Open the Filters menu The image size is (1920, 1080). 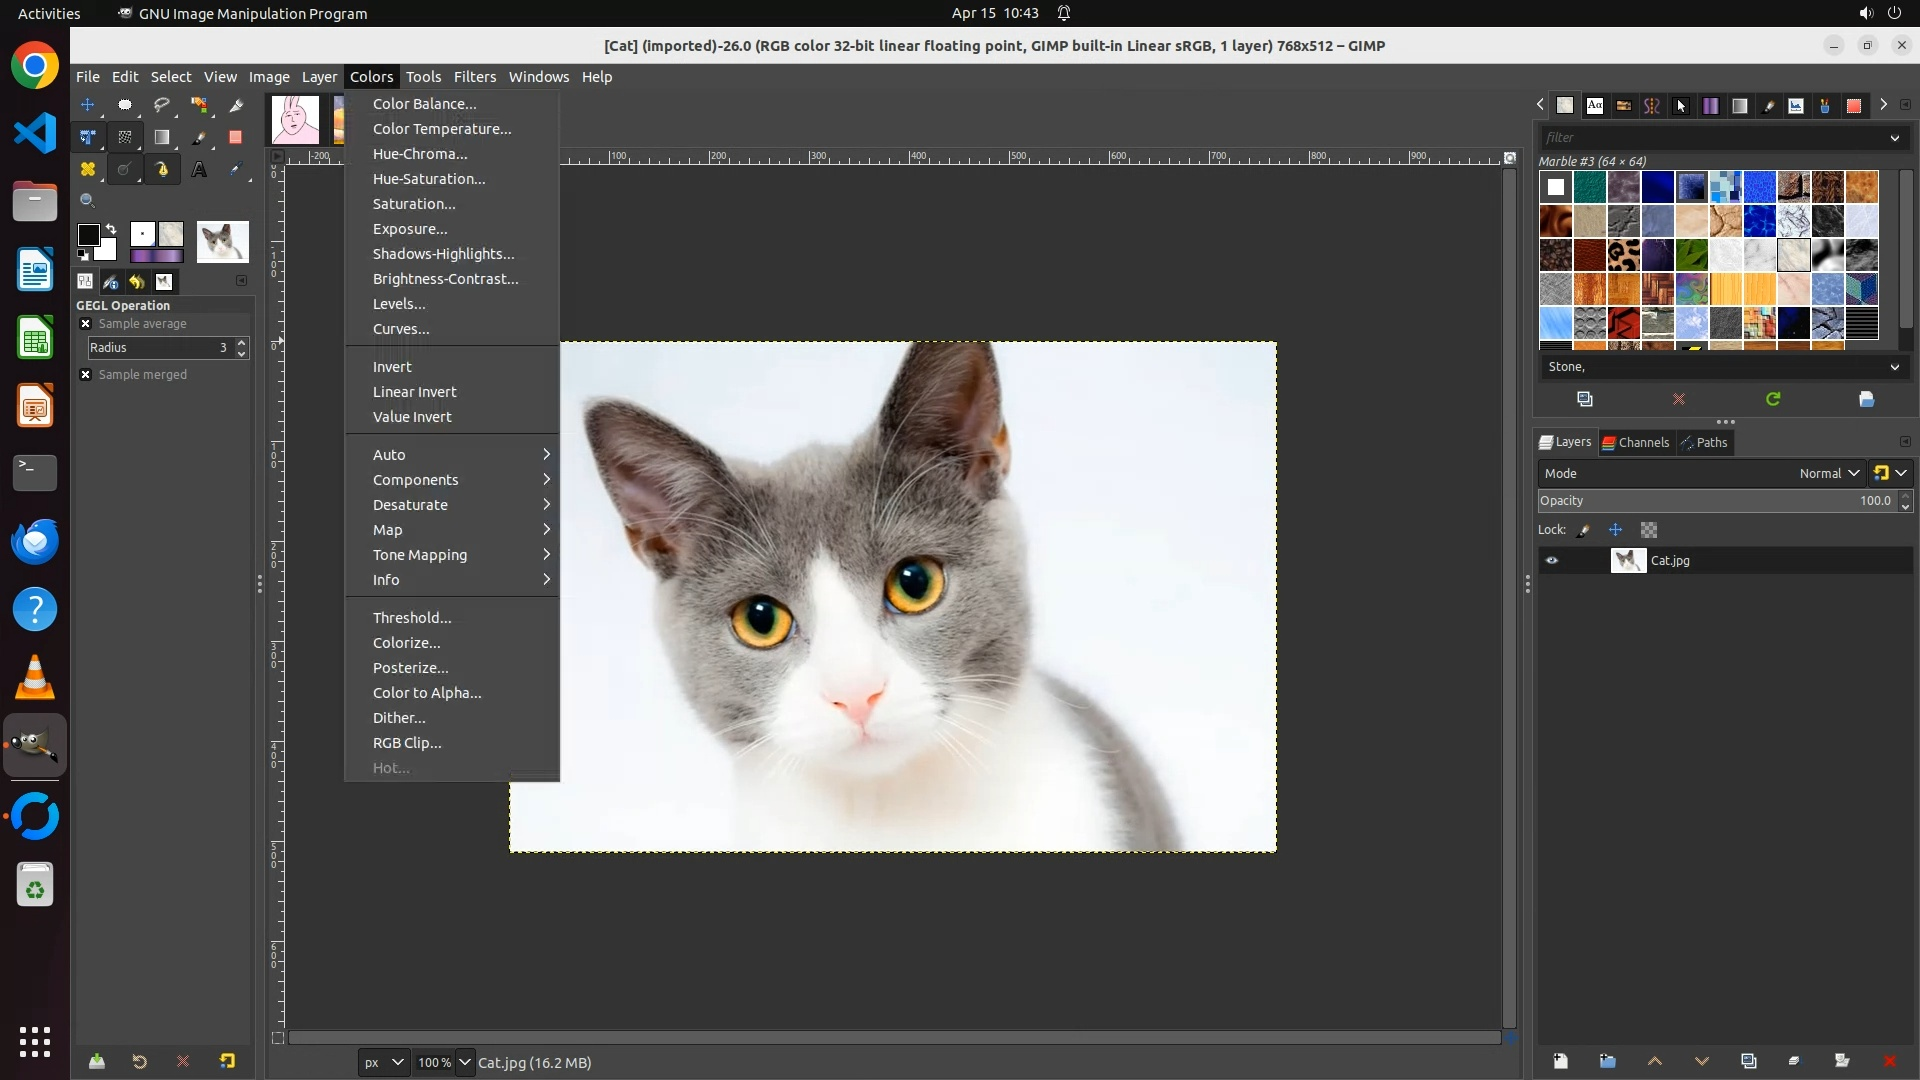(474, 77)
